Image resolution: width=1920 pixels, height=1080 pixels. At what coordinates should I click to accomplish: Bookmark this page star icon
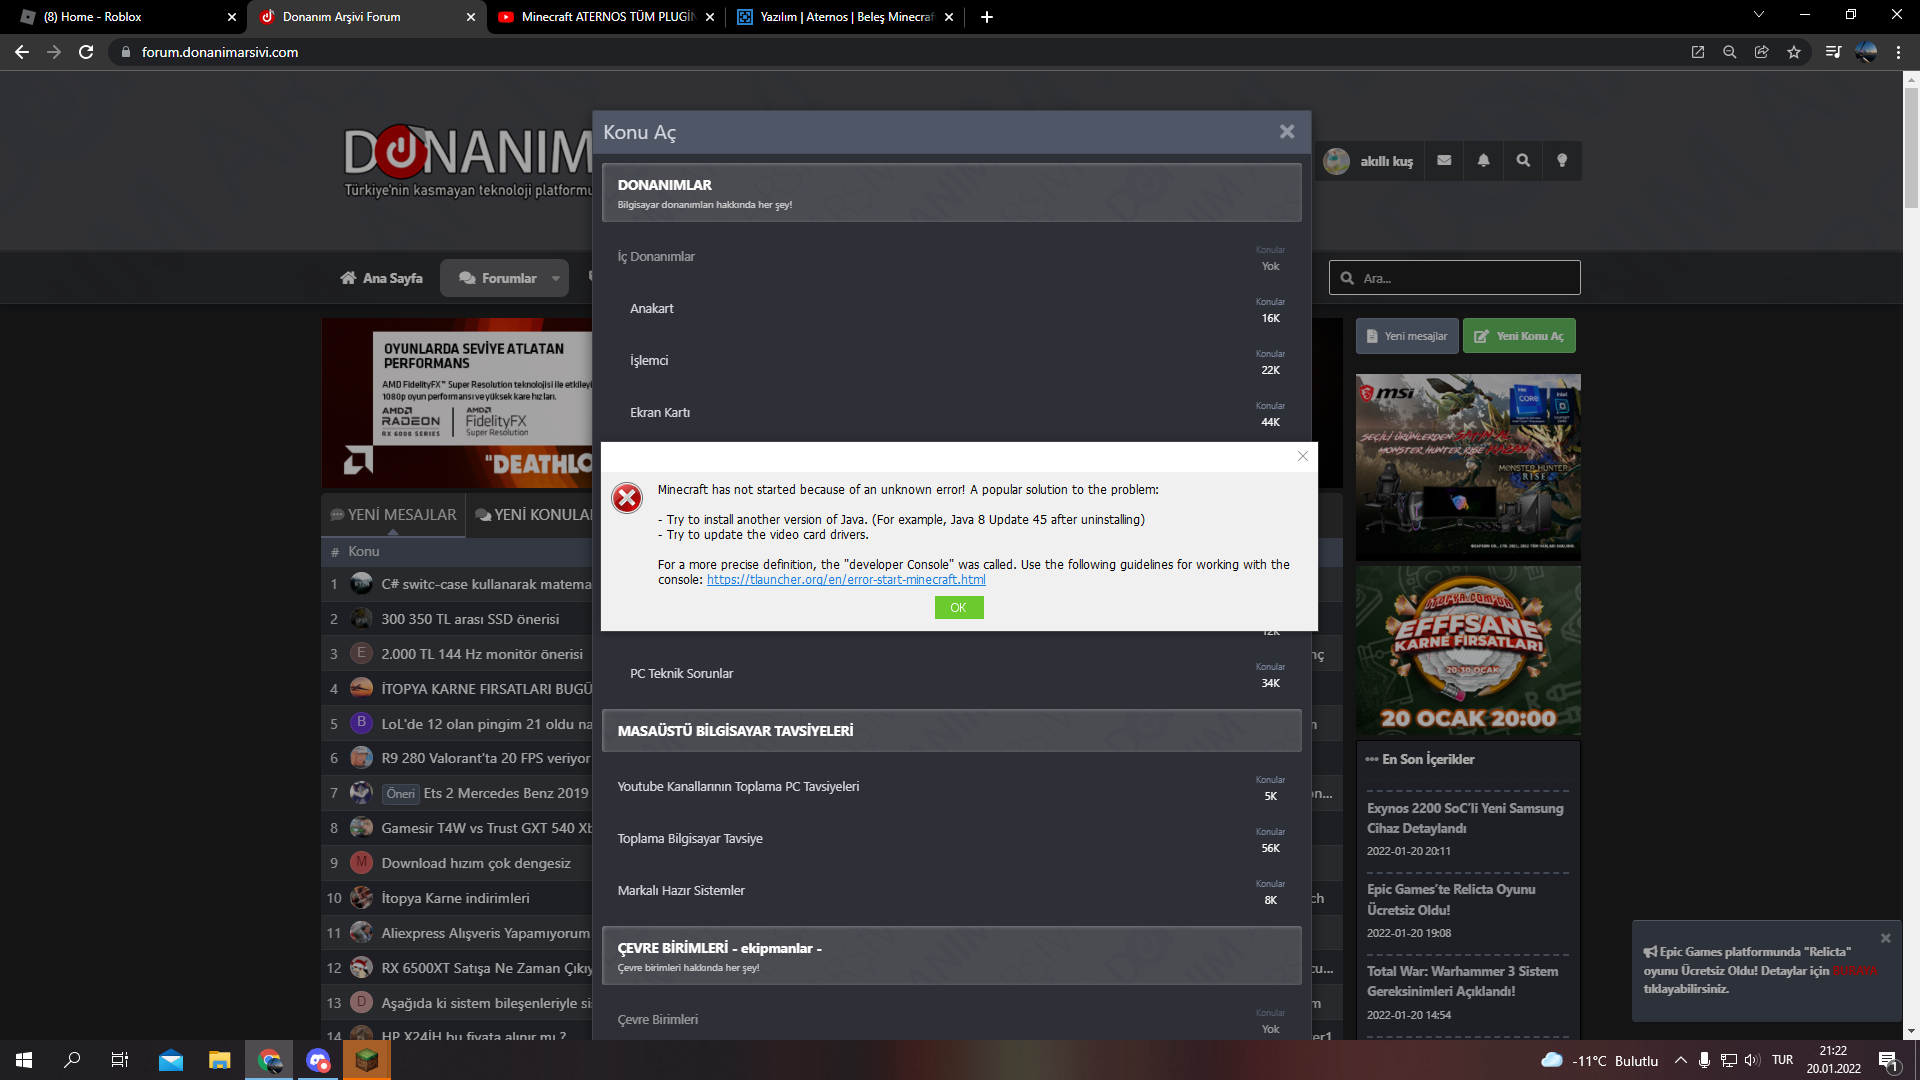tap(1794, 52)
